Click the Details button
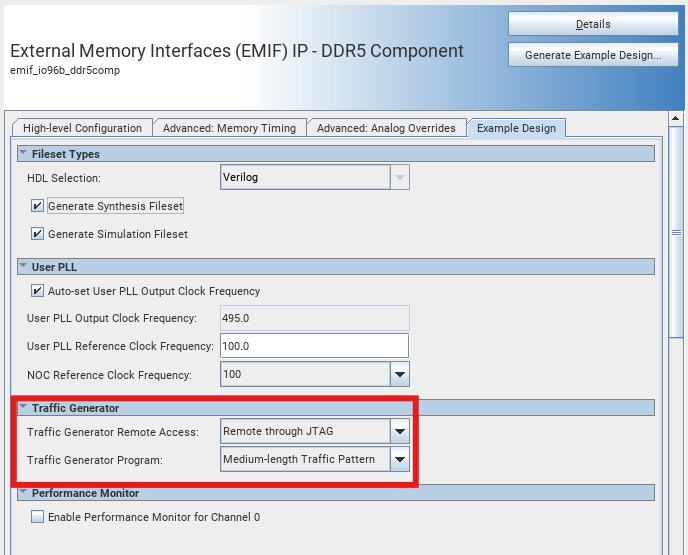 pos(593,24)
